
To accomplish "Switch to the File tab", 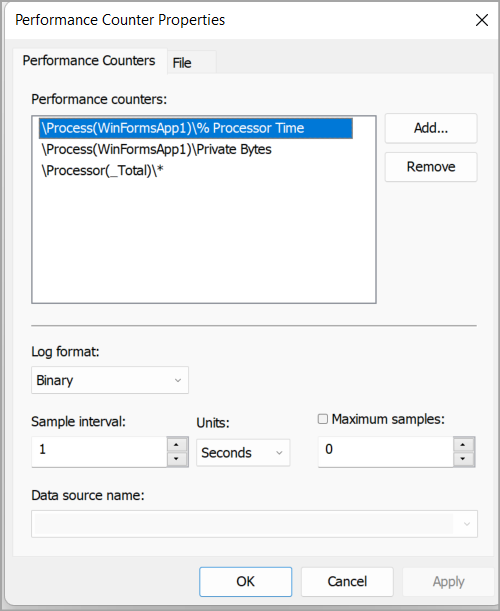I will point(191,62).
